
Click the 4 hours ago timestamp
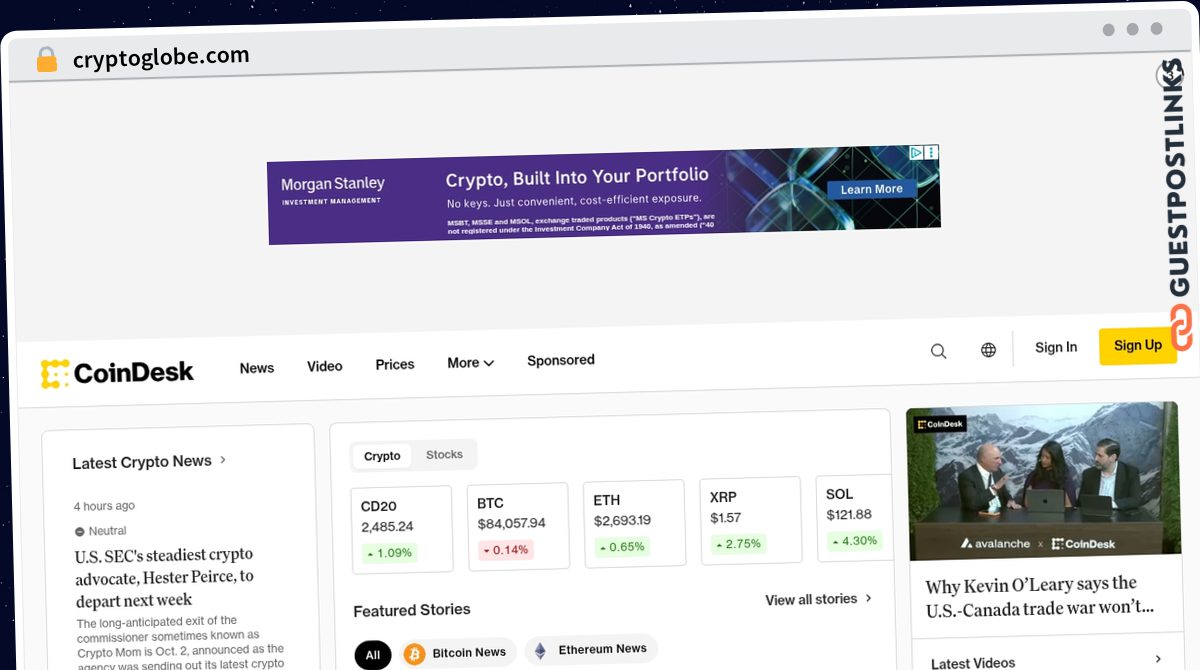click(x=104, y=506)
